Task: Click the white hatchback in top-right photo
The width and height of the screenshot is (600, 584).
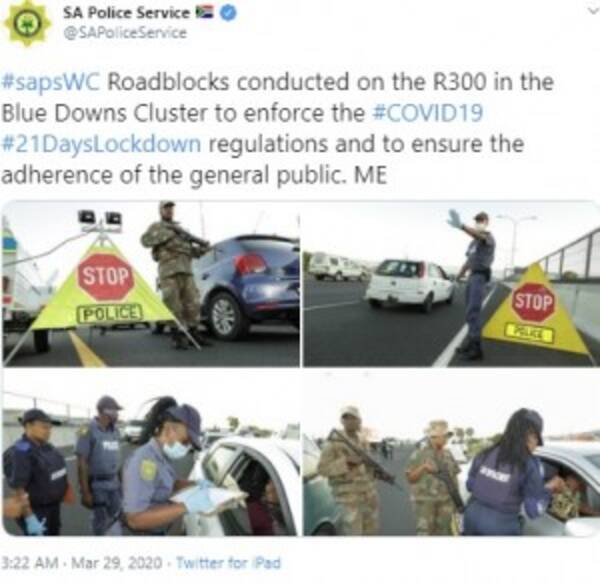Action: (411, 284)
